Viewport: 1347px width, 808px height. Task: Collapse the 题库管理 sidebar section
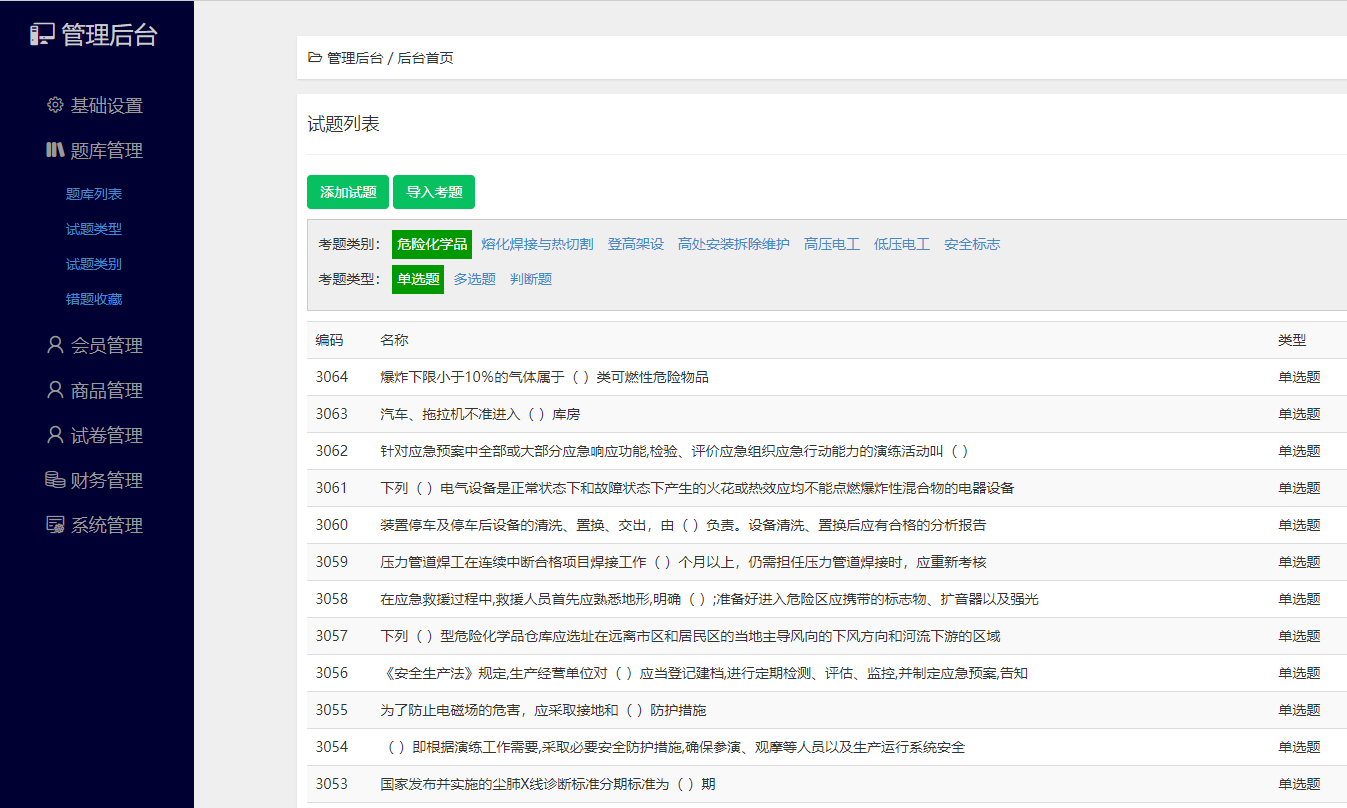(x=106, y=151)
